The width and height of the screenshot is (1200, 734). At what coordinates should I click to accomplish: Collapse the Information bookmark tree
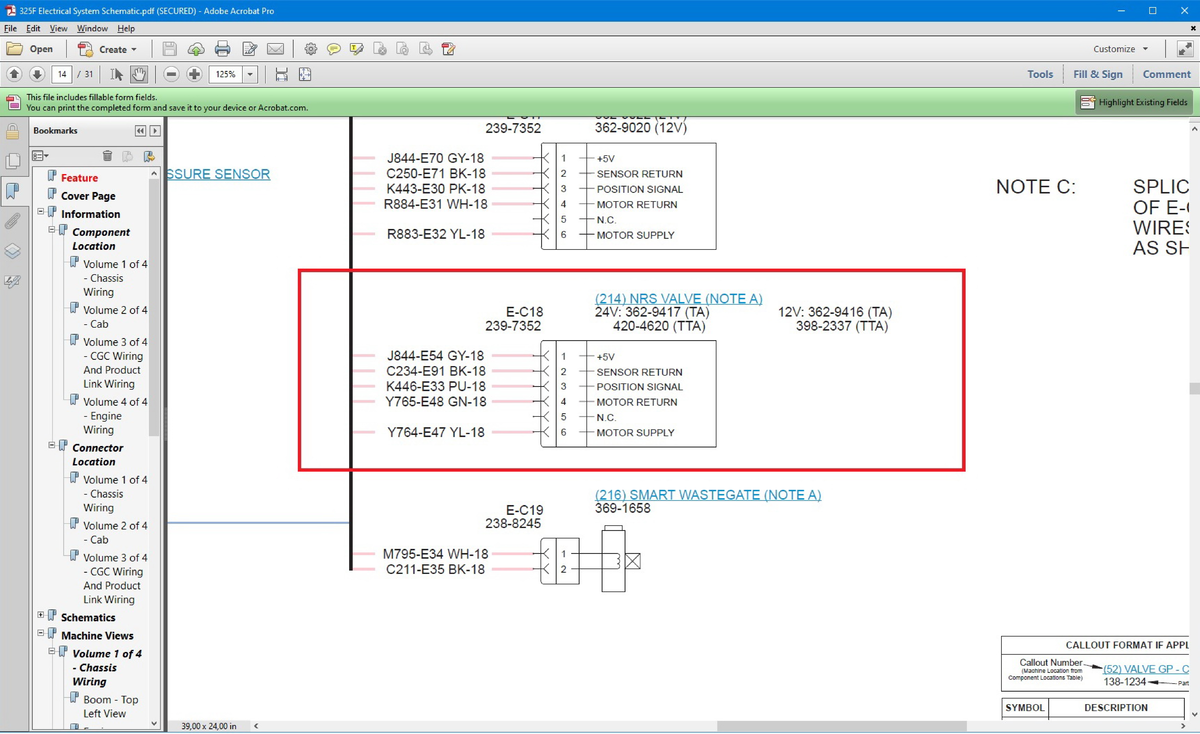(41, 213)
